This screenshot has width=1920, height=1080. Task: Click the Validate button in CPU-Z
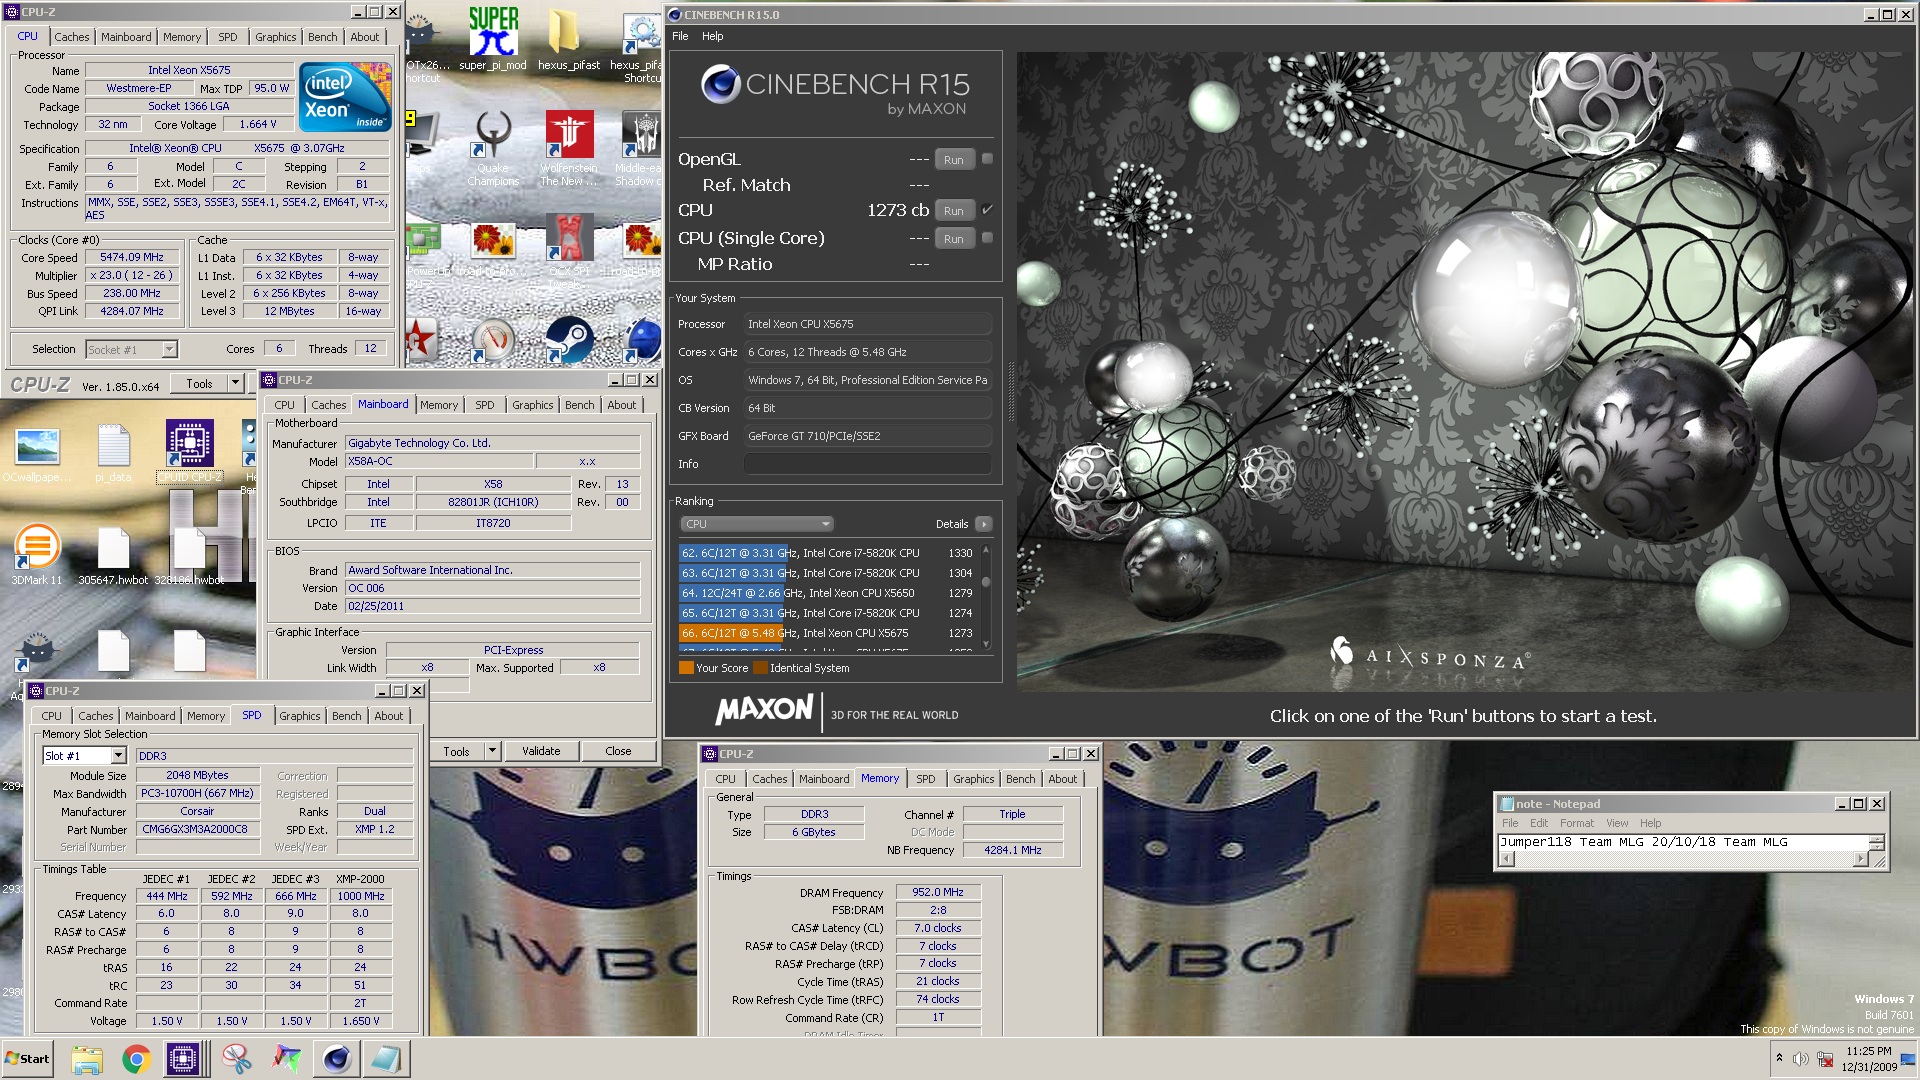click(541, 751)
